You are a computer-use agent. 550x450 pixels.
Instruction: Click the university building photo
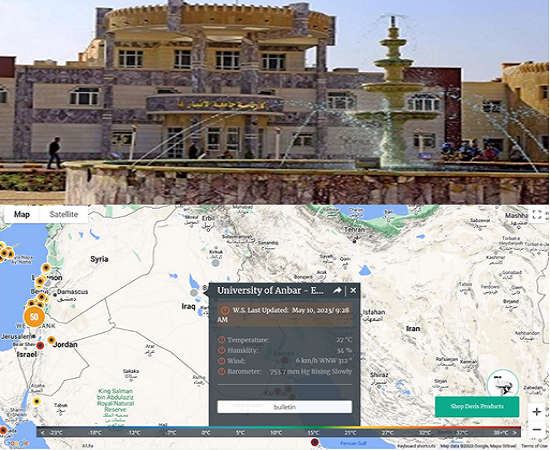pyautogui.click(x=275, y=102)
